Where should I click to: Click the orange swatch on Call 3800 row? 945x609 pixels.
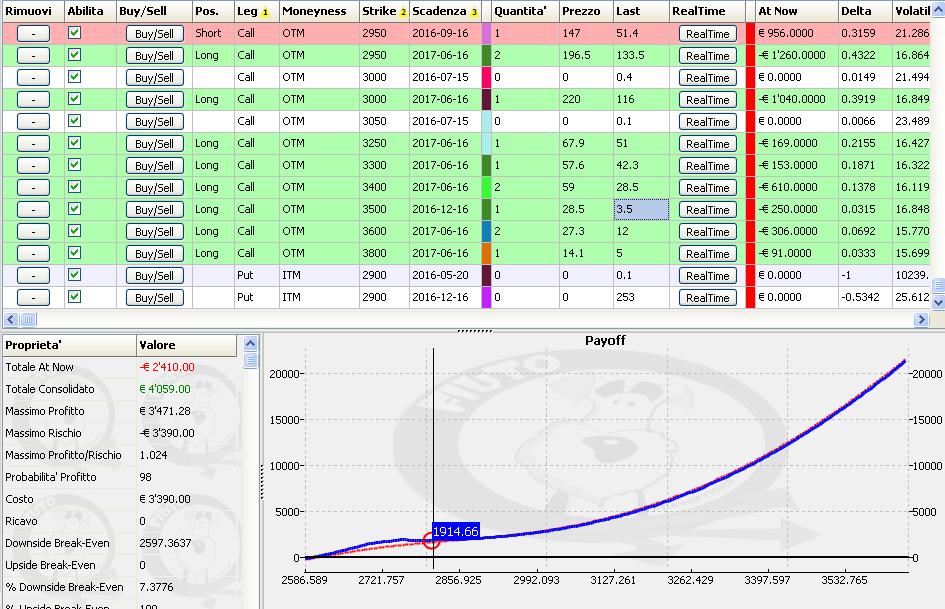(486, 253)
